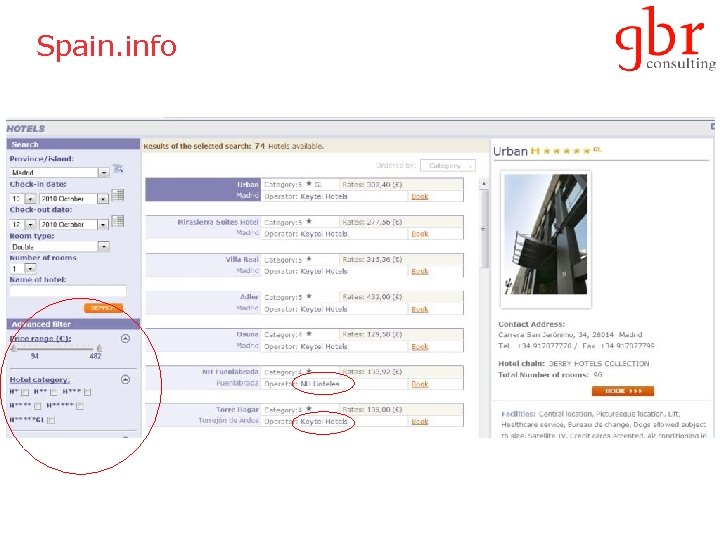
Task: Click the price range maximum slider handle
Action: 99,349
